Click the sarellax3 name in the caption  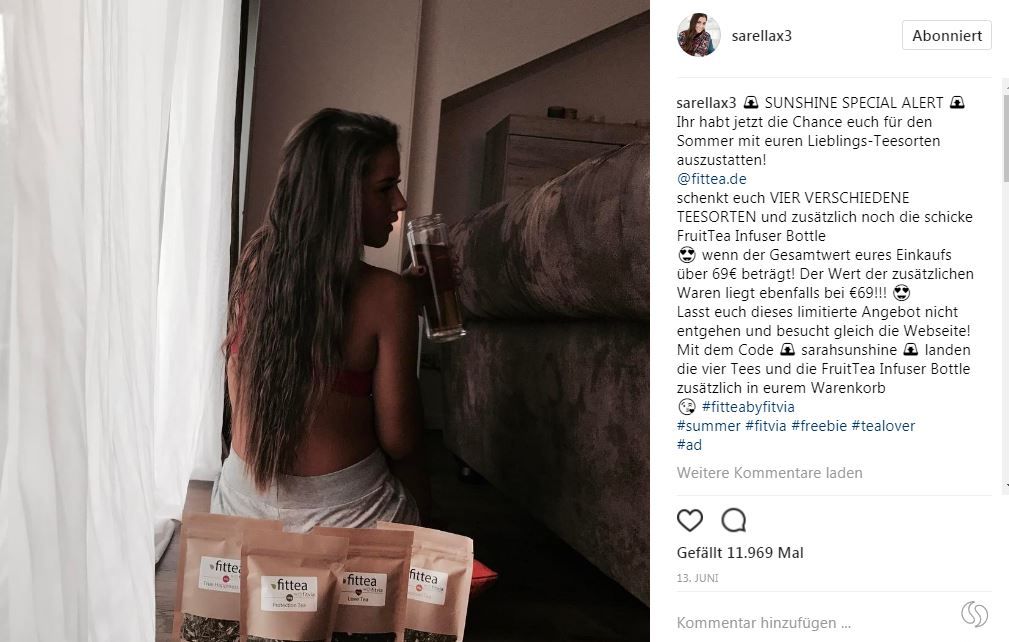[x=706, y=103]
